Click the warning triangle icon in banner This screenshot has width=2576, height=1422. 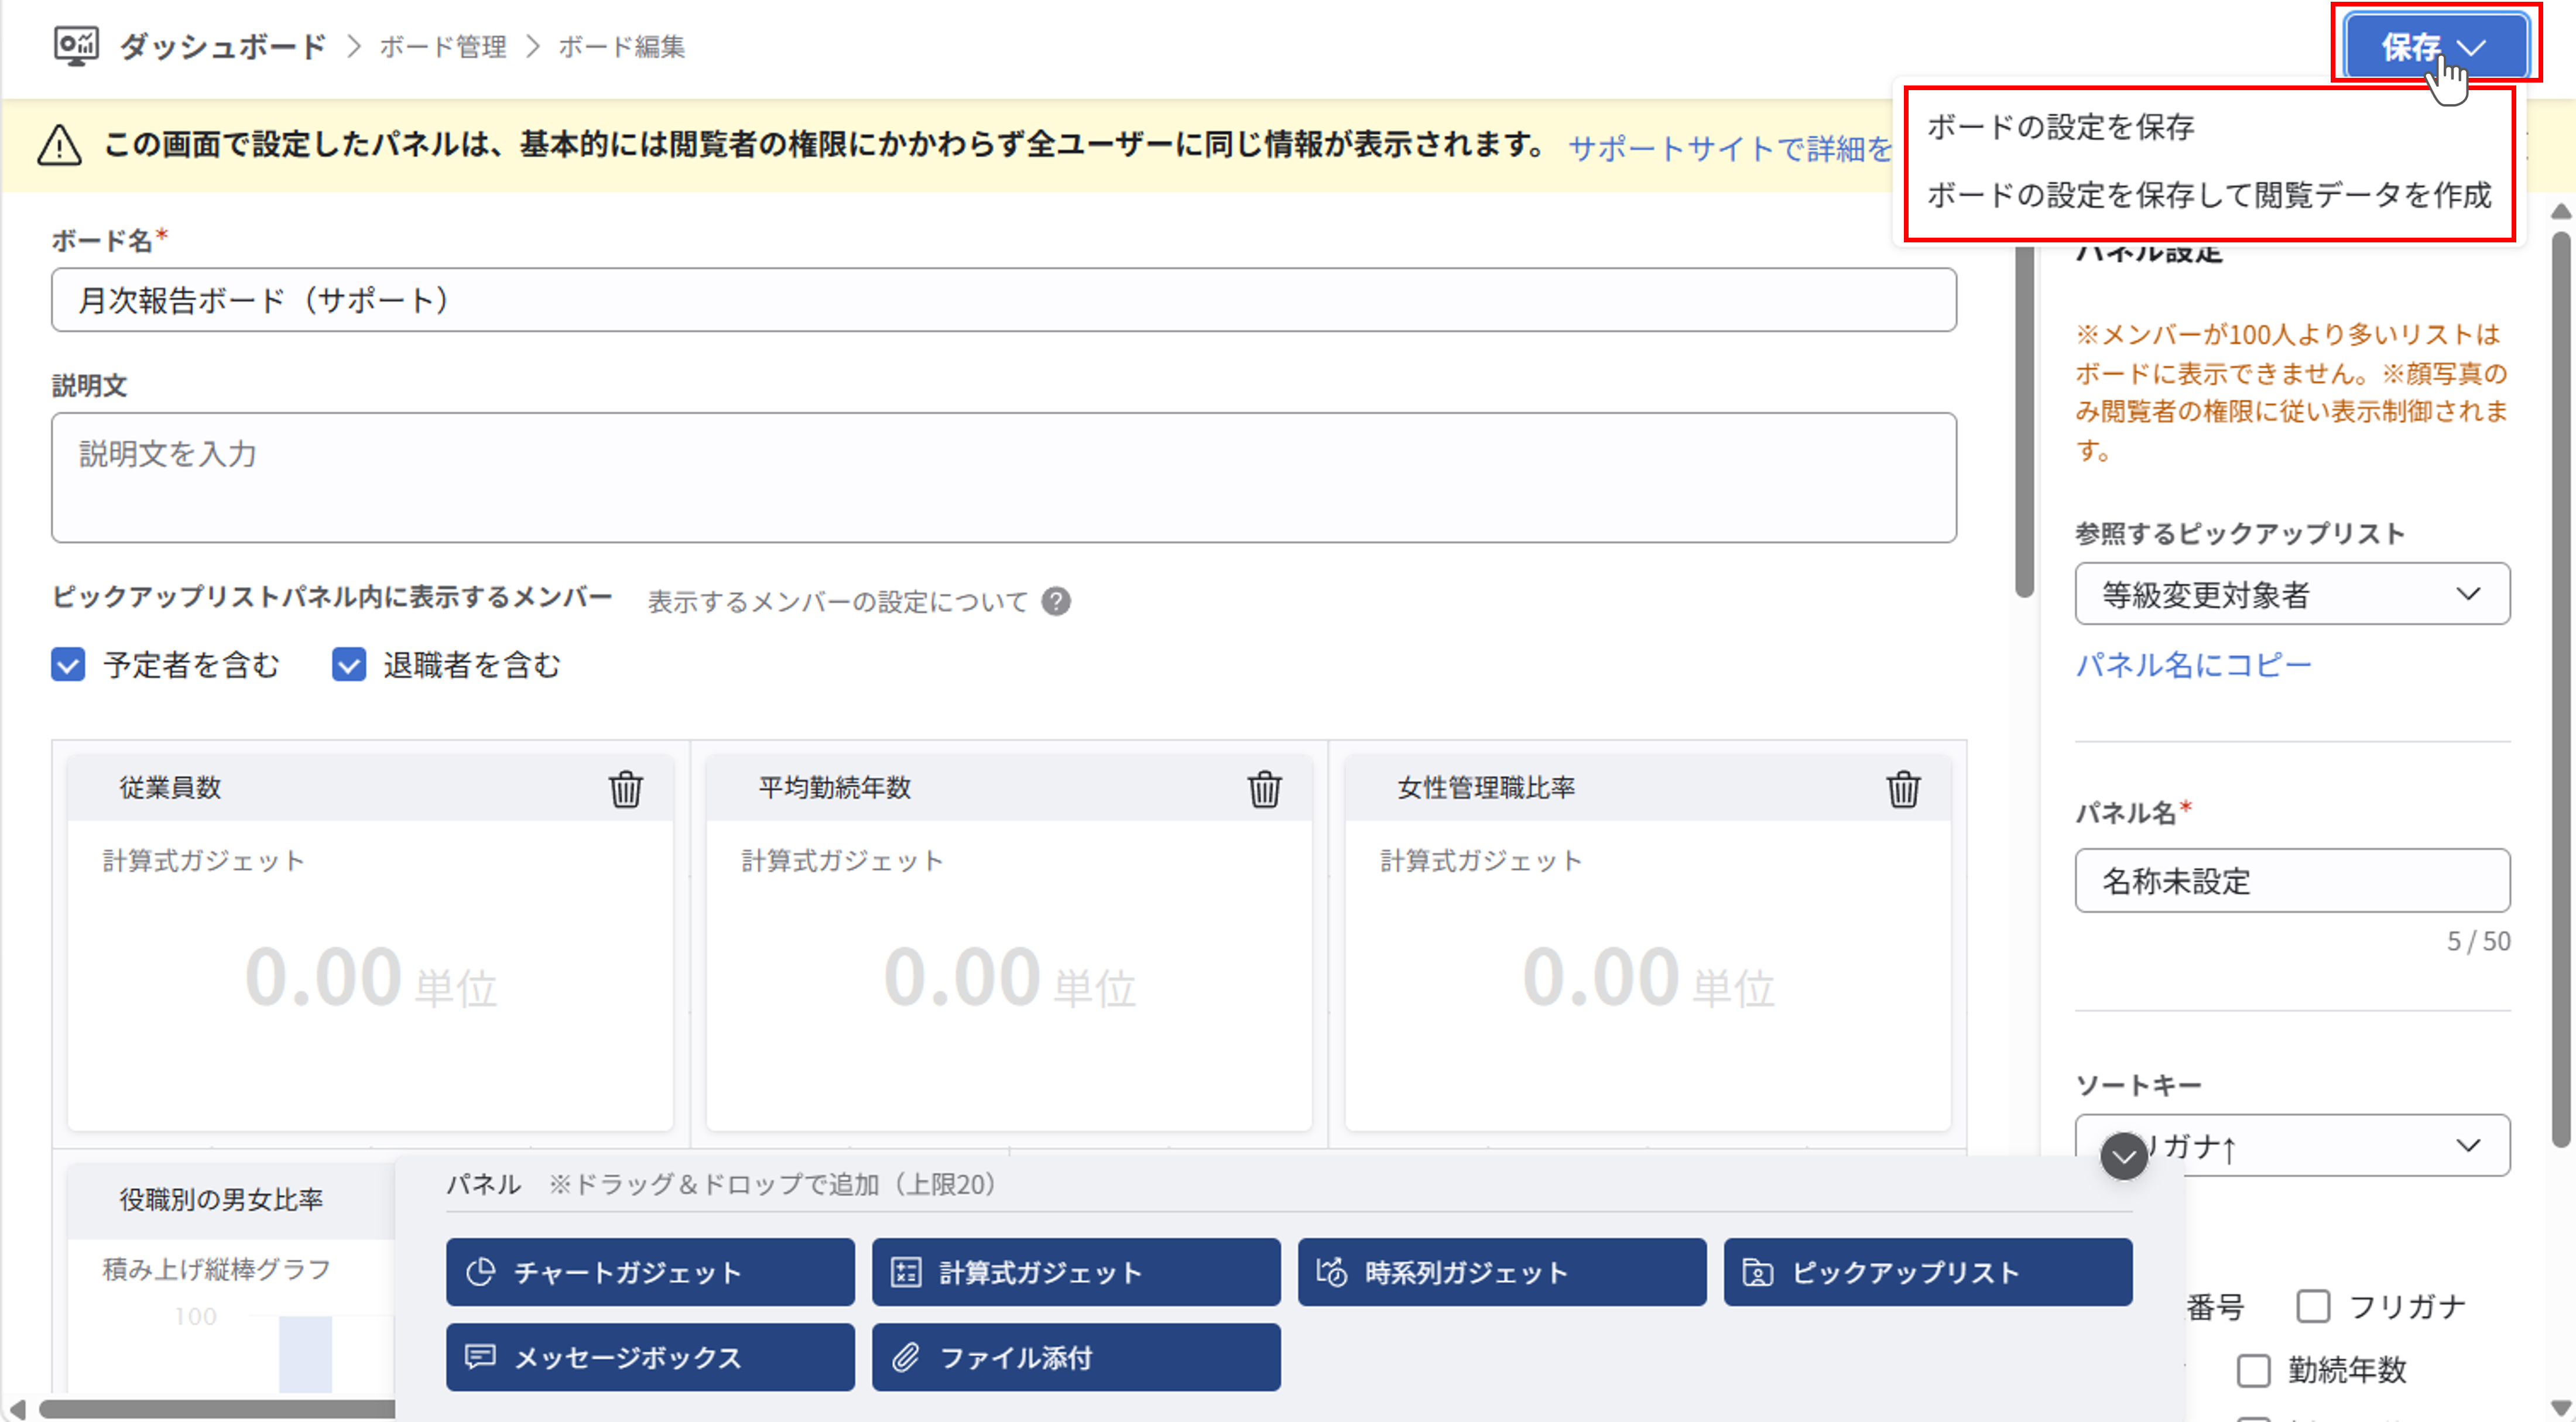click(59, 146)
